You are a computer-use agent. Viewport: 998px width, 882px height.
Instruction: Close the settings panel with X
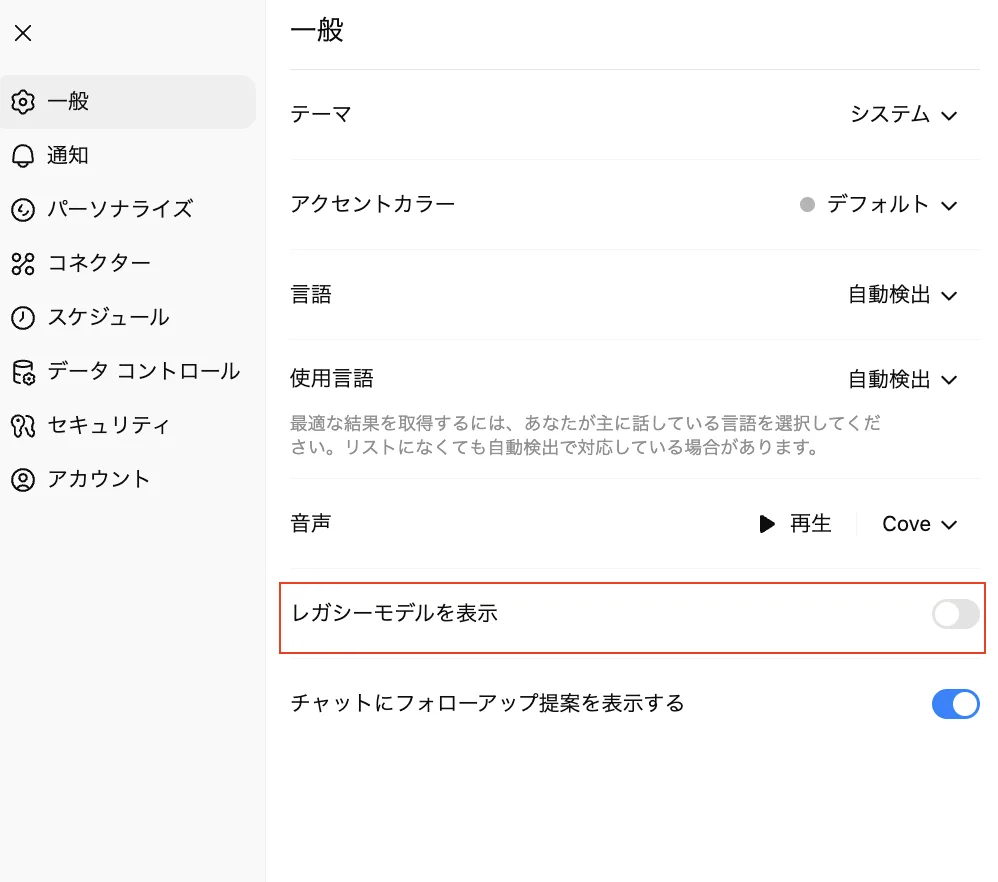coord(23,33)
